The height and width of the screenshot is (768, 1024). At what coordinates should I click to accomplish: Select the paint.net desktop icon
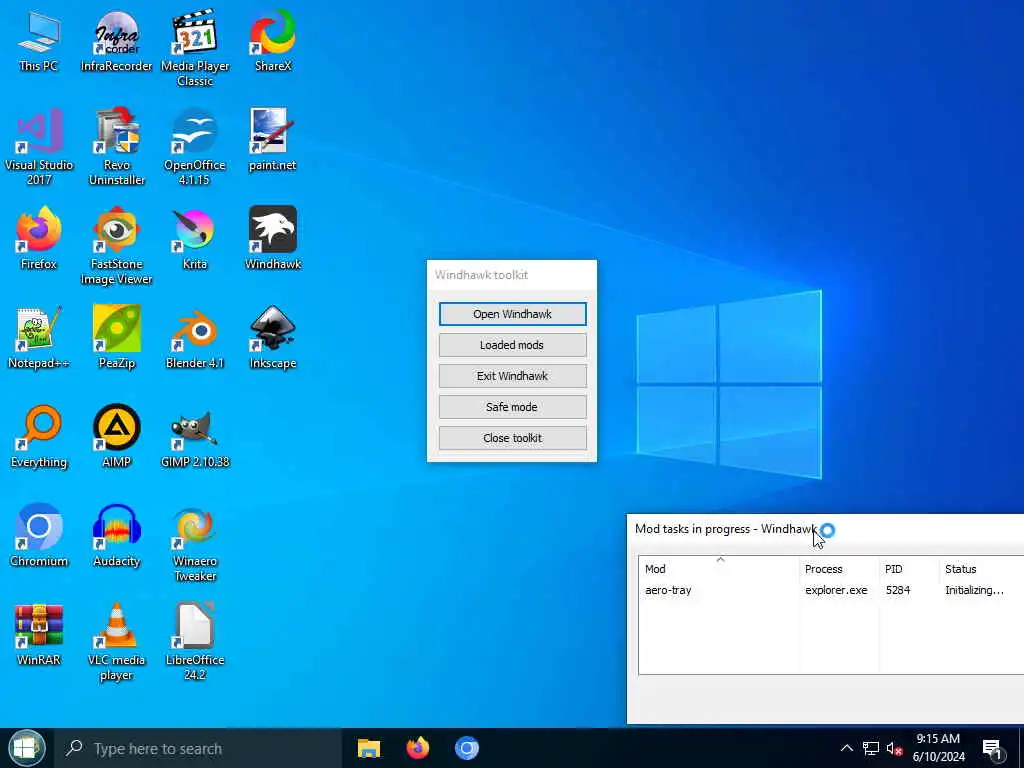point(273,140)
